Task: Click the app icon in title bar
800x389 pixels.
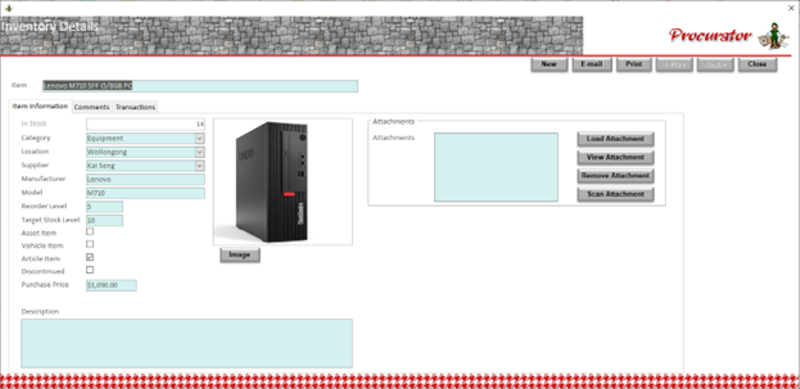Action: pyautogui.click(x=9, y=8)
